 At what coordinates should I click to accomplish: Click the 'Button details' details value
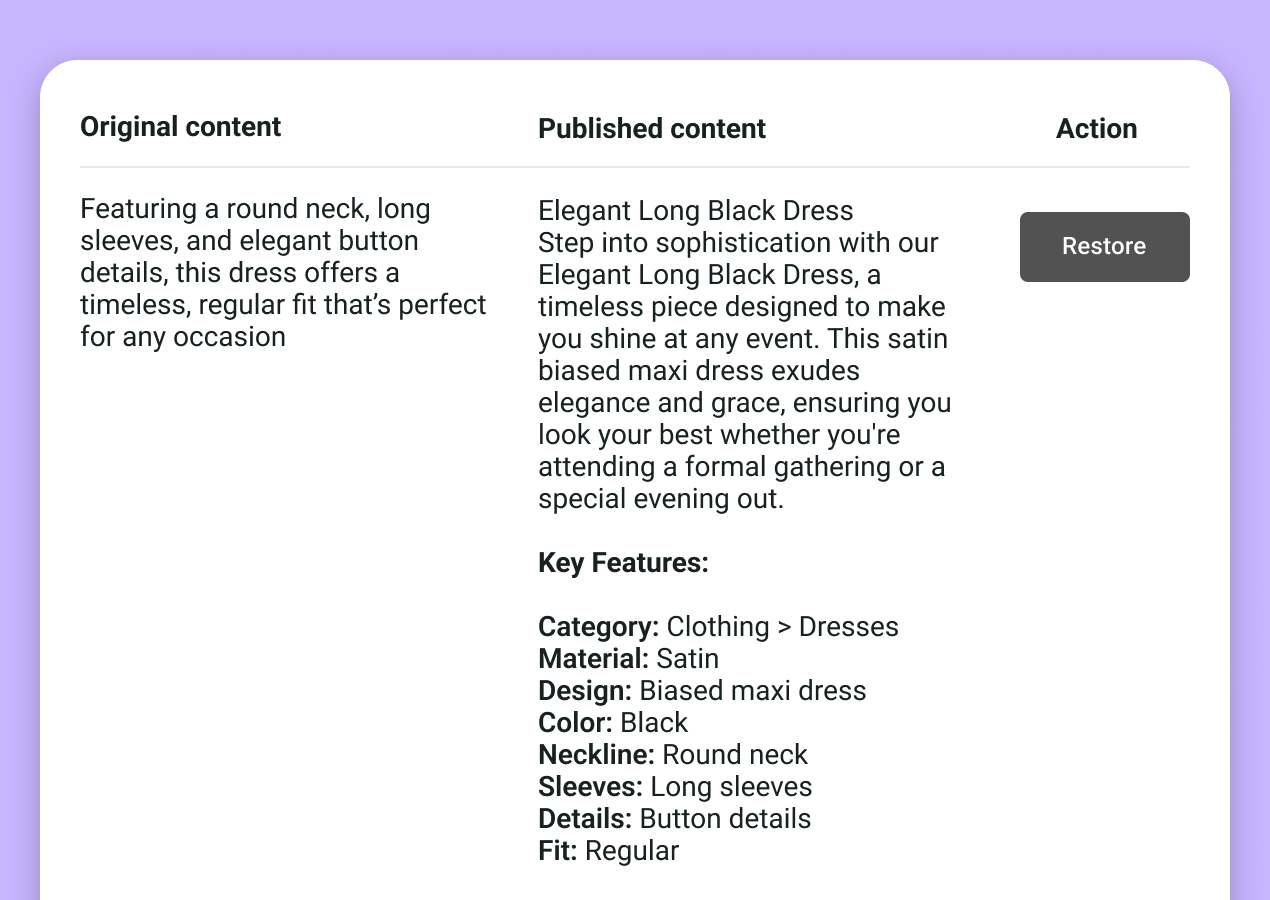coord(725,819)
